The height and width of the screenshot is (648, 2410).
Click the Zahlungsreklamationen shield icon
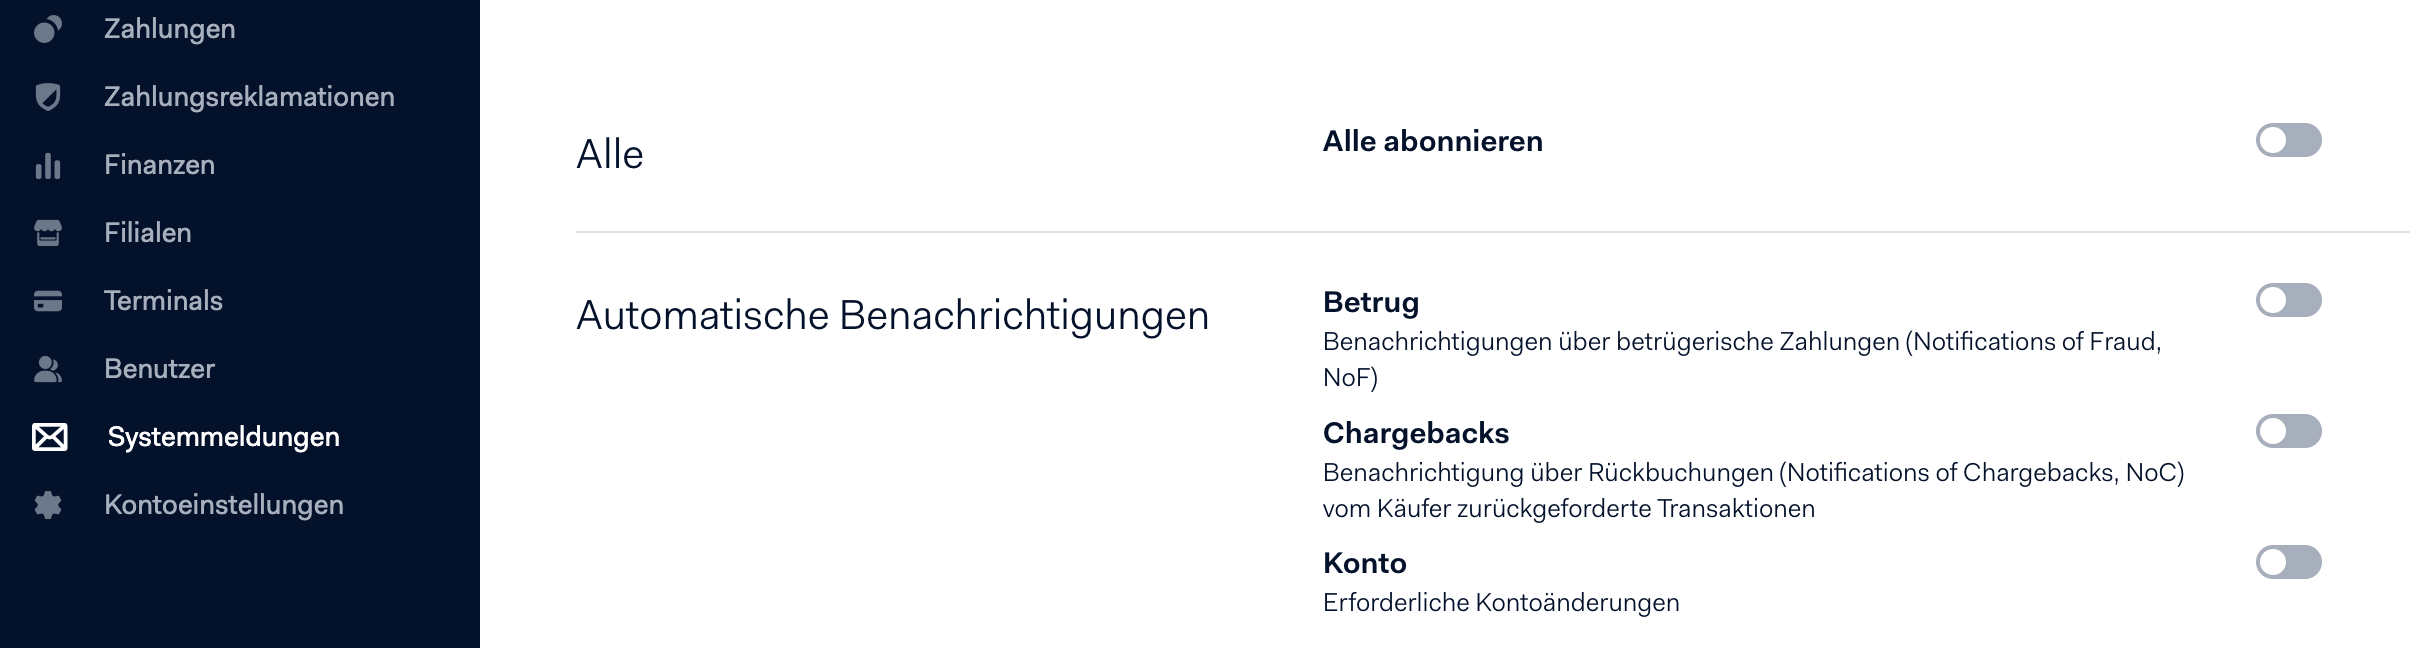(48, 97)
